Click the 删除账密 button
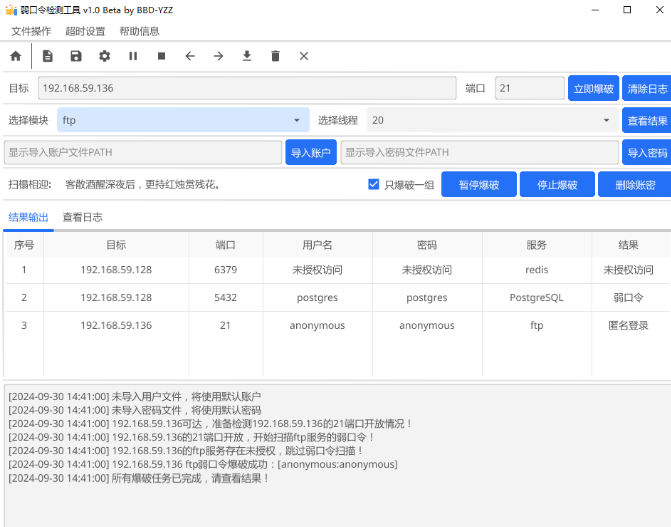The image size is (671, 527). tap(635, 185)
